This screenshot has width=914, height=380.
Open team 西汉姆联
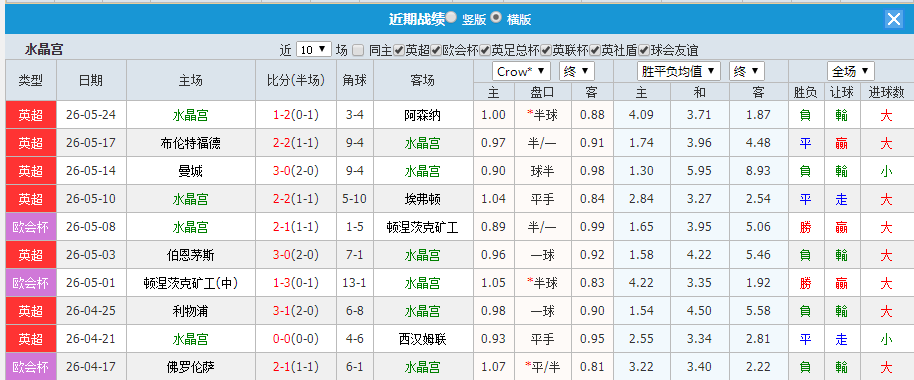pos(423,339)
